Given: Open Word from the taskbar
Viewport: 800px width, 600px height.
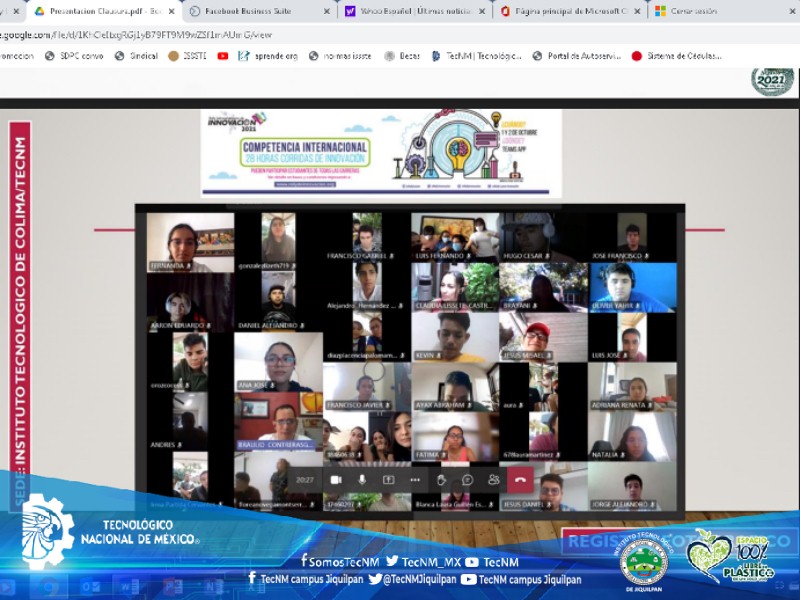Looking at the screenshot, I should point(132,587).
